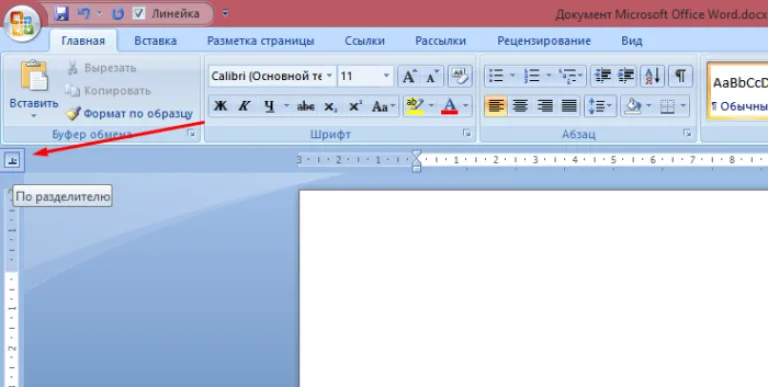This screenshot has width=768, height=387.
Task: Click the Calibri font name field
Action: pos(266,76)
